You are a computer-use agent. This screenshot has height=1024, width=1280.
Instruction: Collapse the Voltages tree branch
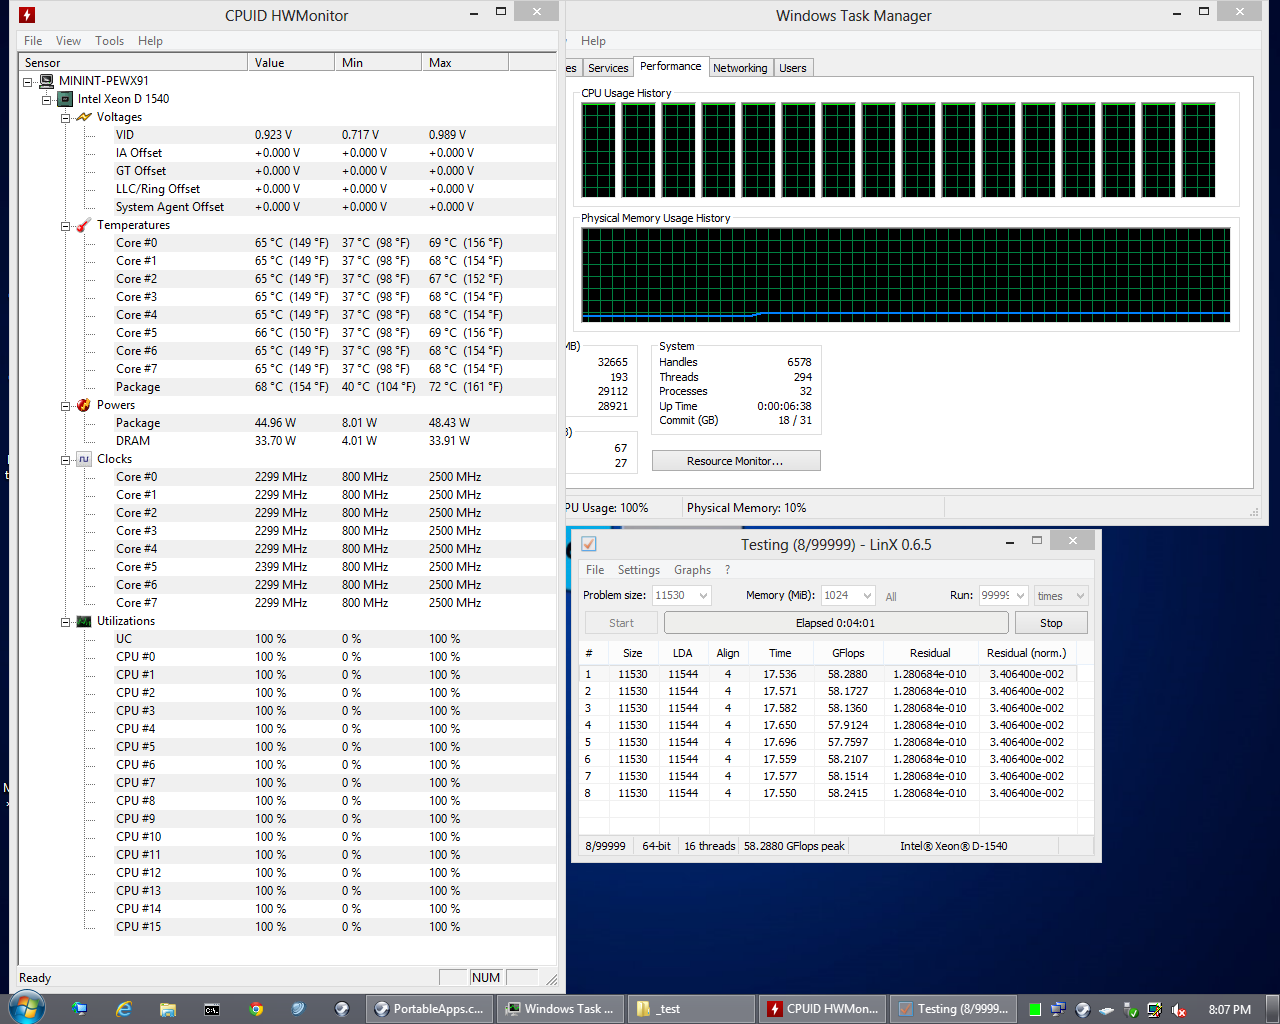65,117
